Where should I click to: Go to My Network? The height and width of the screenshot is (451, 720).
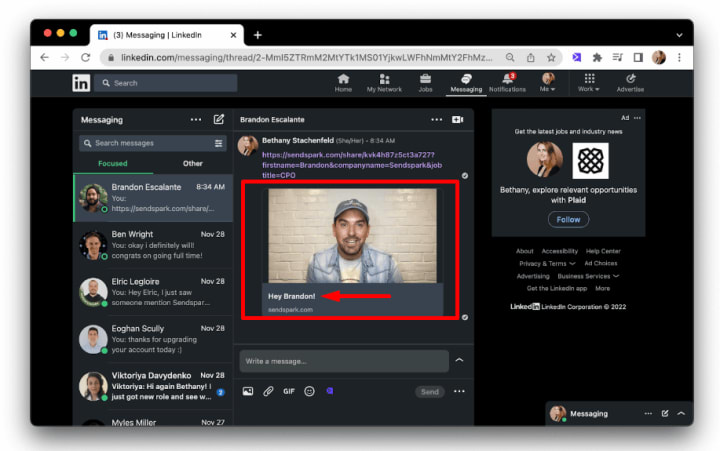(x=384, y=83)
